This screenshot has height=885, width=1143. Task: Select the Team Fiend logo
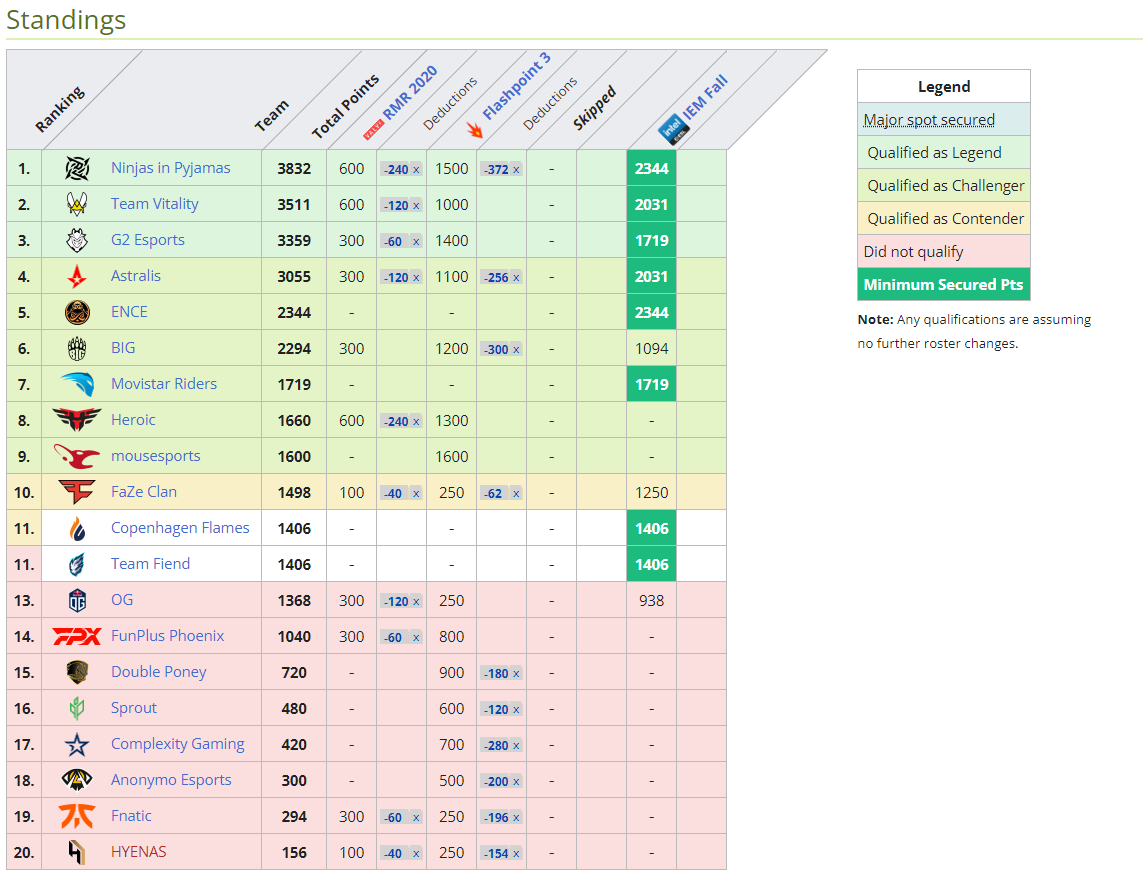coord(77,564)
